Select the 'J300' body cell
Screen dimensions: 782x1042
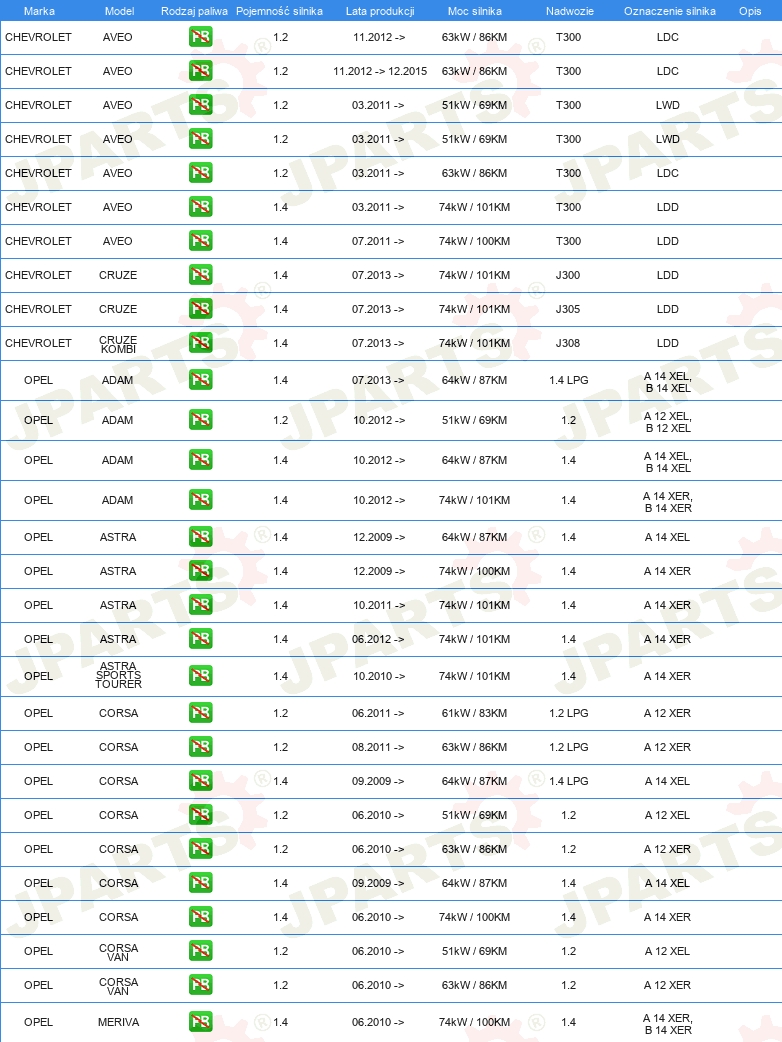568,275
